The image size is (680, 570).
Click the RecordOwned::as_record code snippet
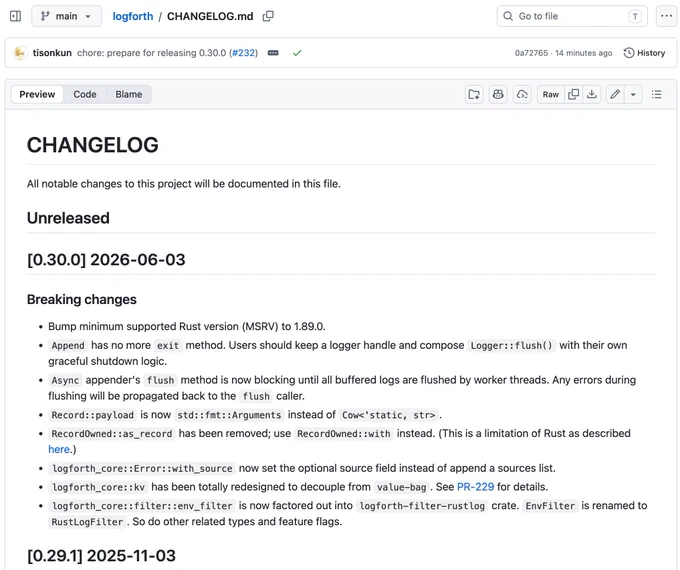point(112,434)
